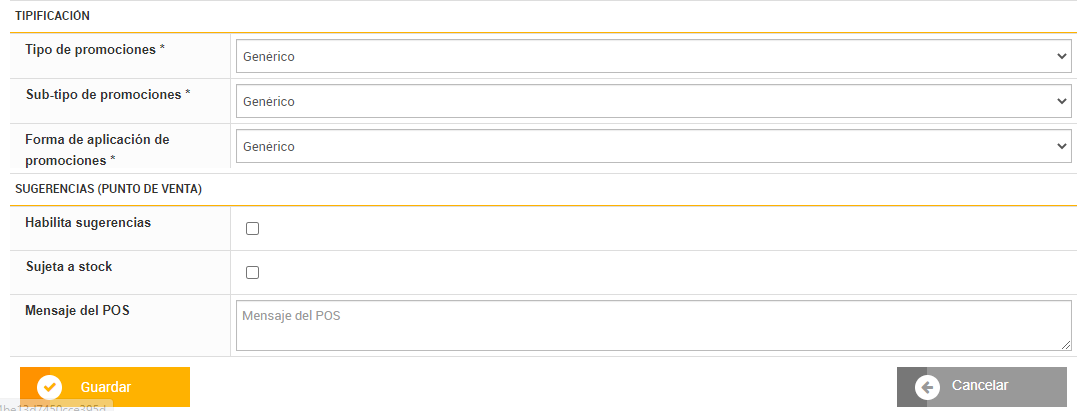Click the Sub-tipo de promociones label

point(104,94)
